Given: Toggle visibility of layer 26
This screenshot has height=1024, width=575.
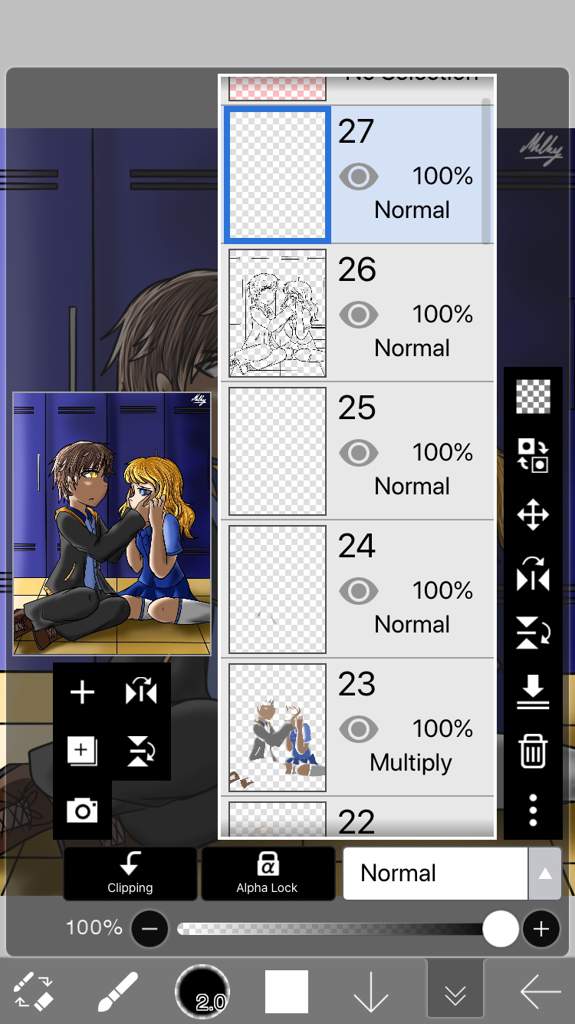Looking at the screenshot, I should point(358,315).
